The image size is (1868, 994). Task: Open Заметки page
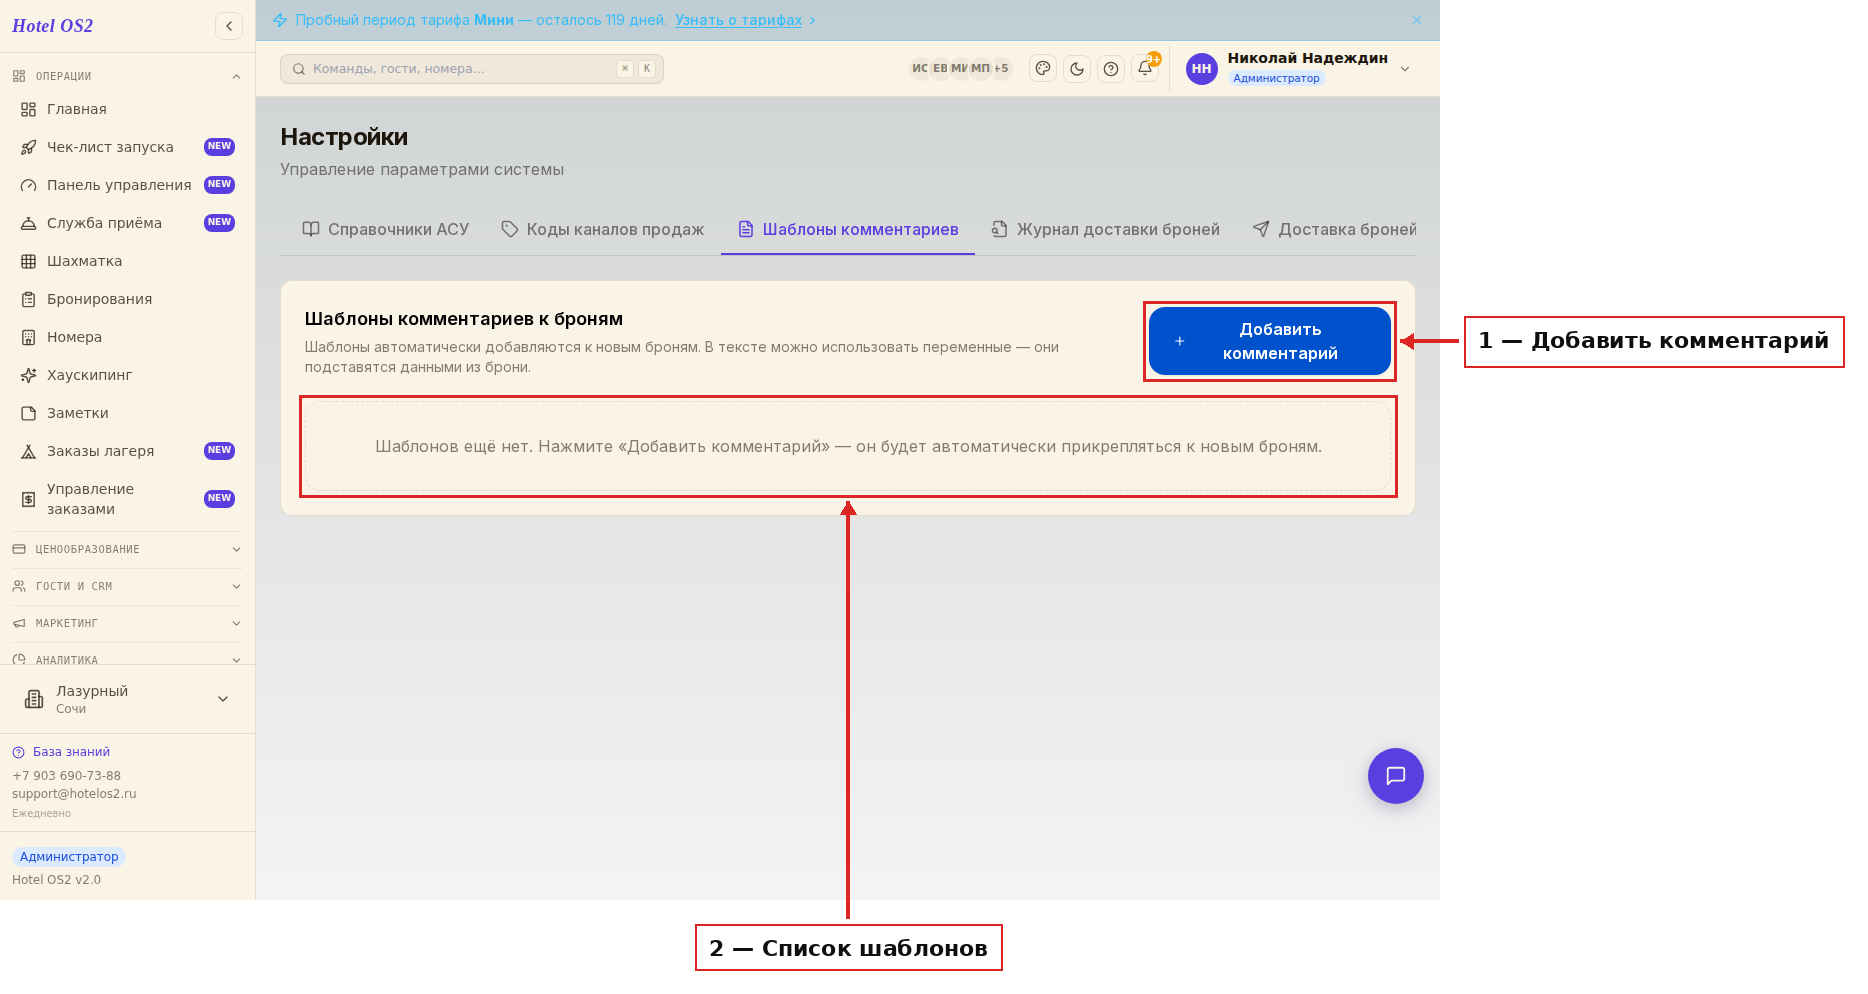pos(127,413)
